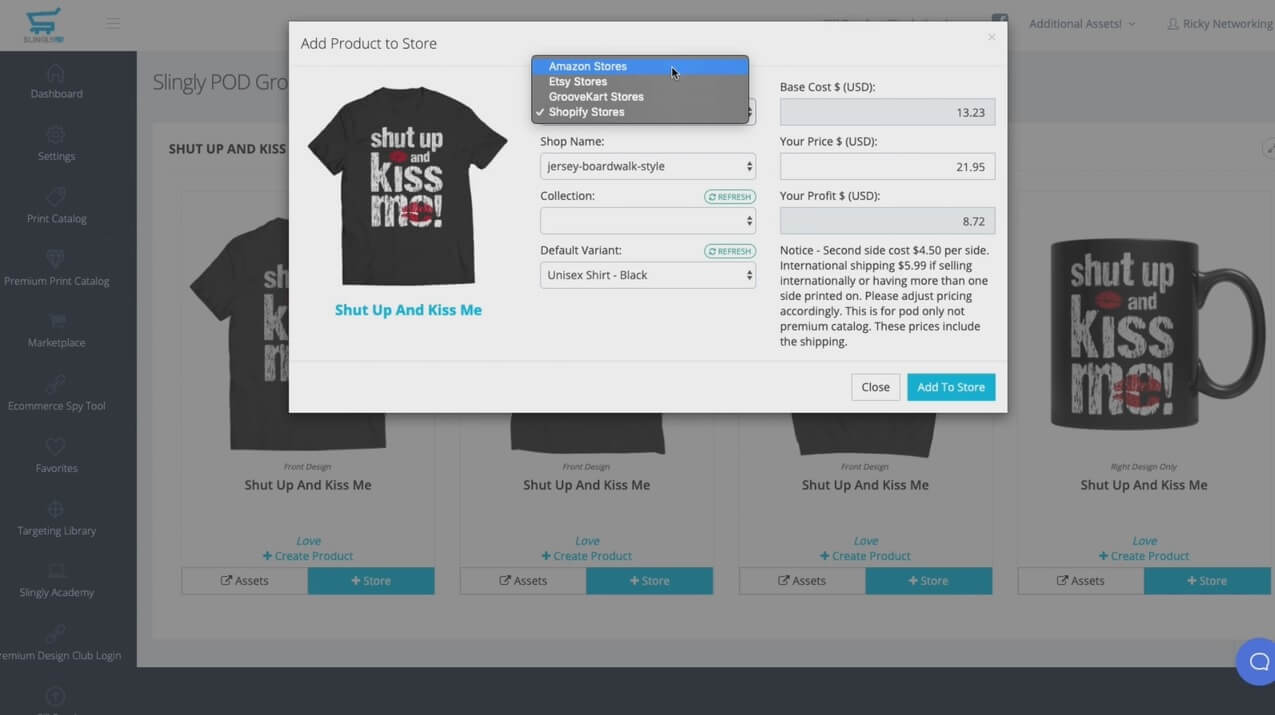Click Shut Up And Kiss Me product link
Image resolution: width=1275 pixels, height=715 pixels.
point(408,310)
